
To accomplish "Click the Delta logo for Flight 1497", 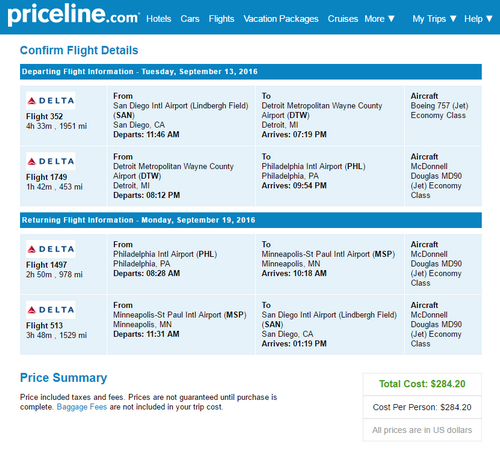I will [x=51, y=249].
